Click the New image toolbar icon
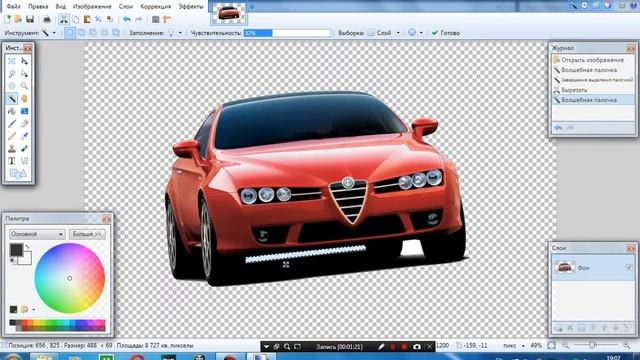This screenshot has height=360, width=640. tap(7, 19)
